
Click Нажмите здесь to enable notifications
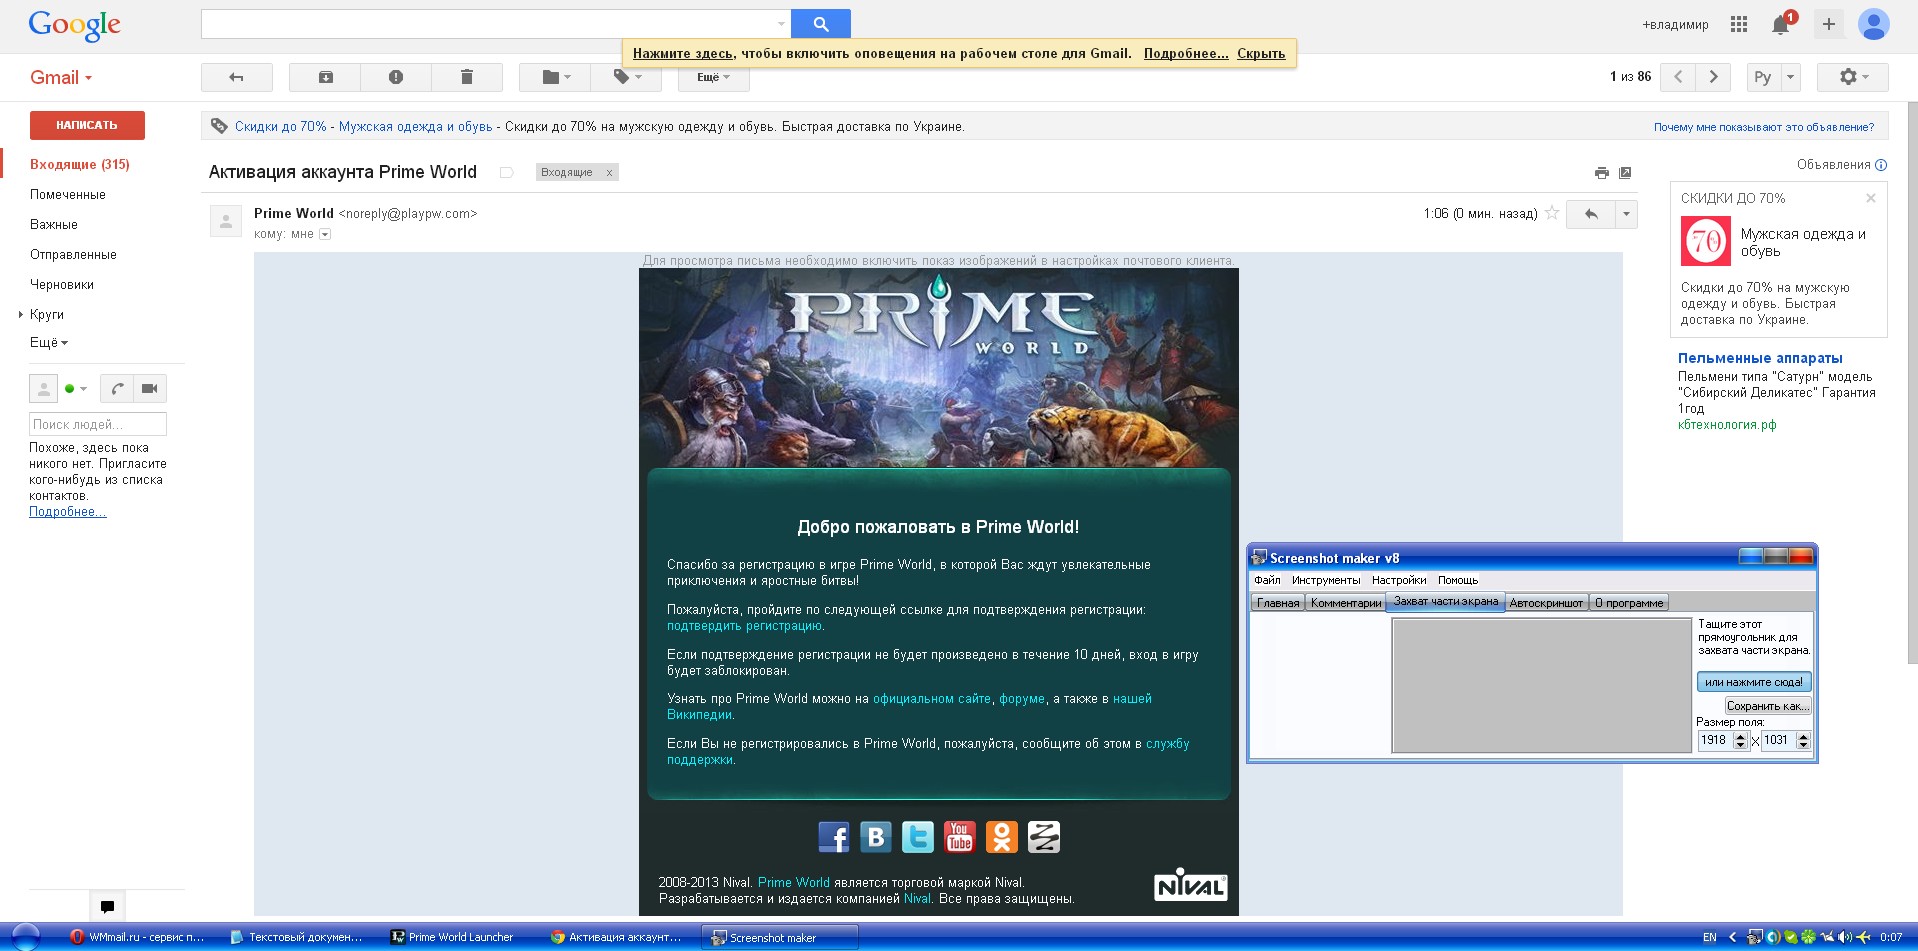(x=683, y=53)
